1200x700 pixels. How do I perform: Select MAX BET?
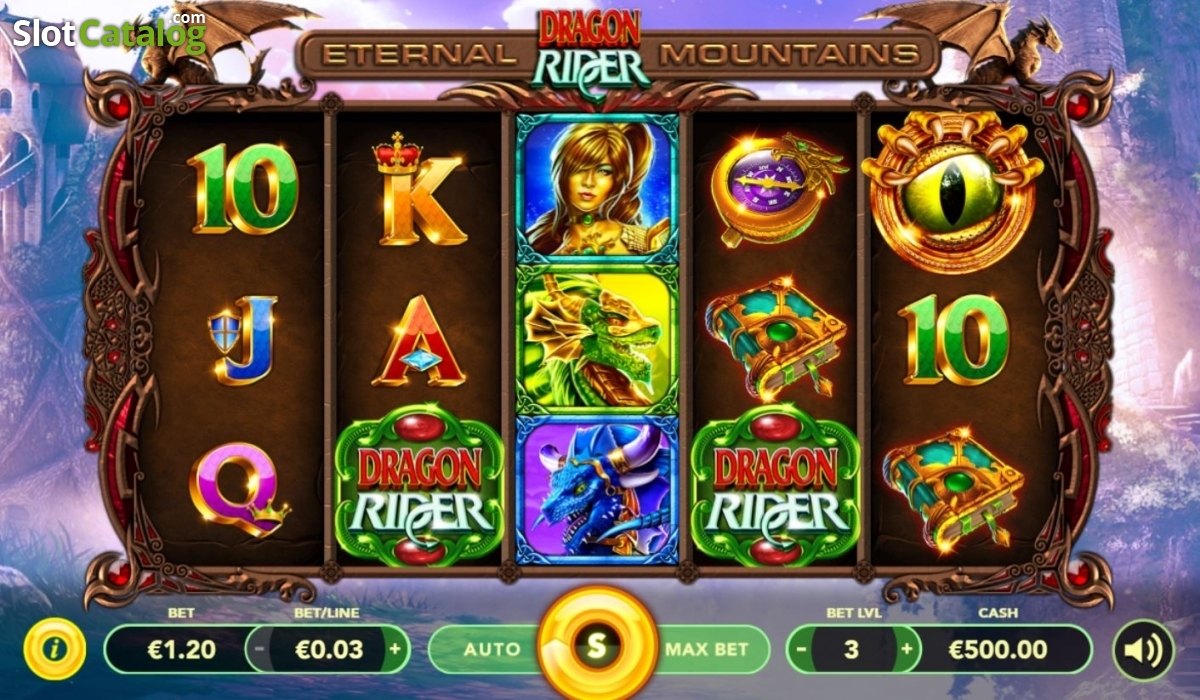tap(710, 649)
